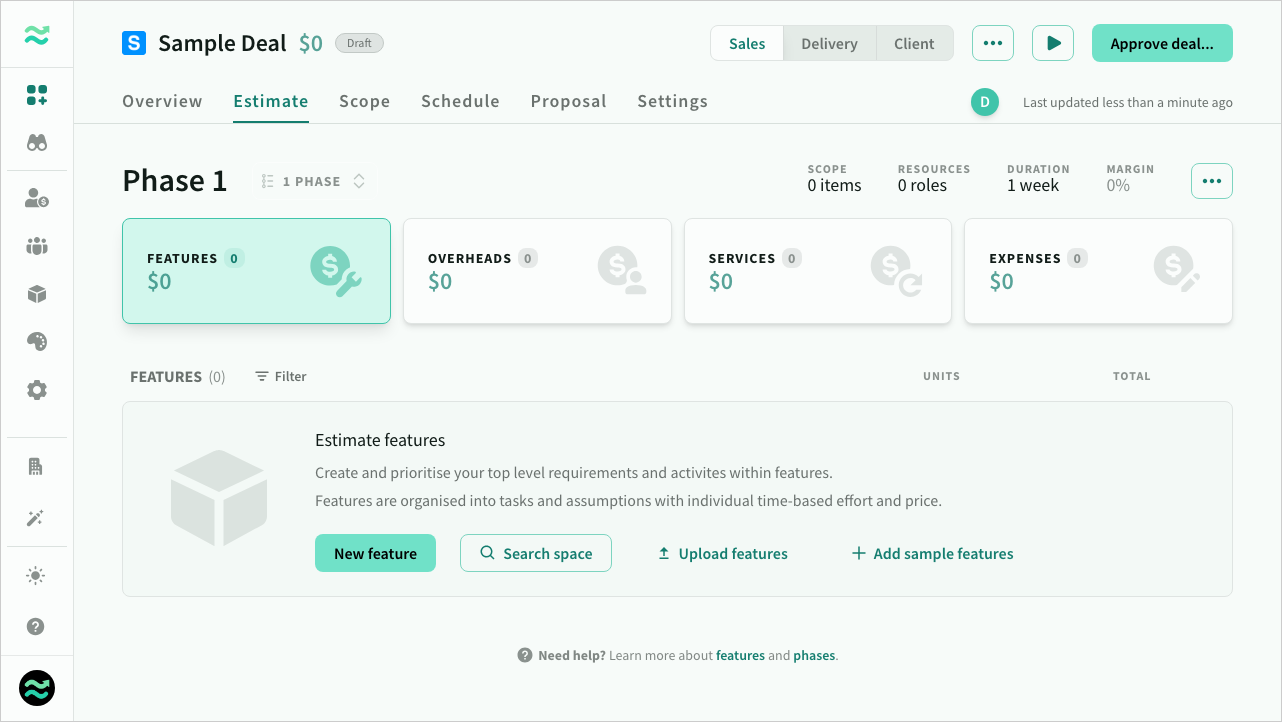Viewport: 1282px width, 722px height.
Task: Click the magic wand icon in sidebar
Action: [37, 518]
